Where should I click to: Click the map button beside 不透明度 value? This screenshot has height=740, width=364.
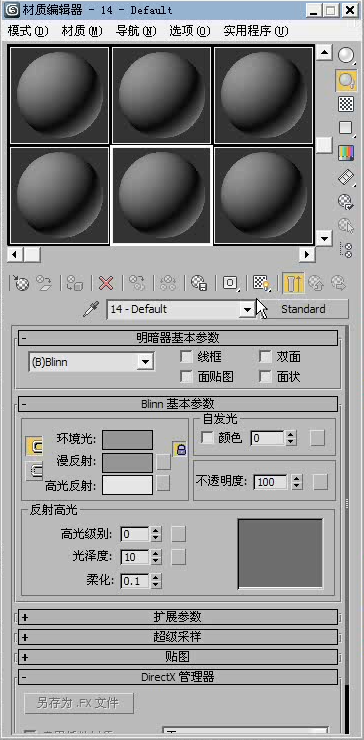(x=320, y=482)
